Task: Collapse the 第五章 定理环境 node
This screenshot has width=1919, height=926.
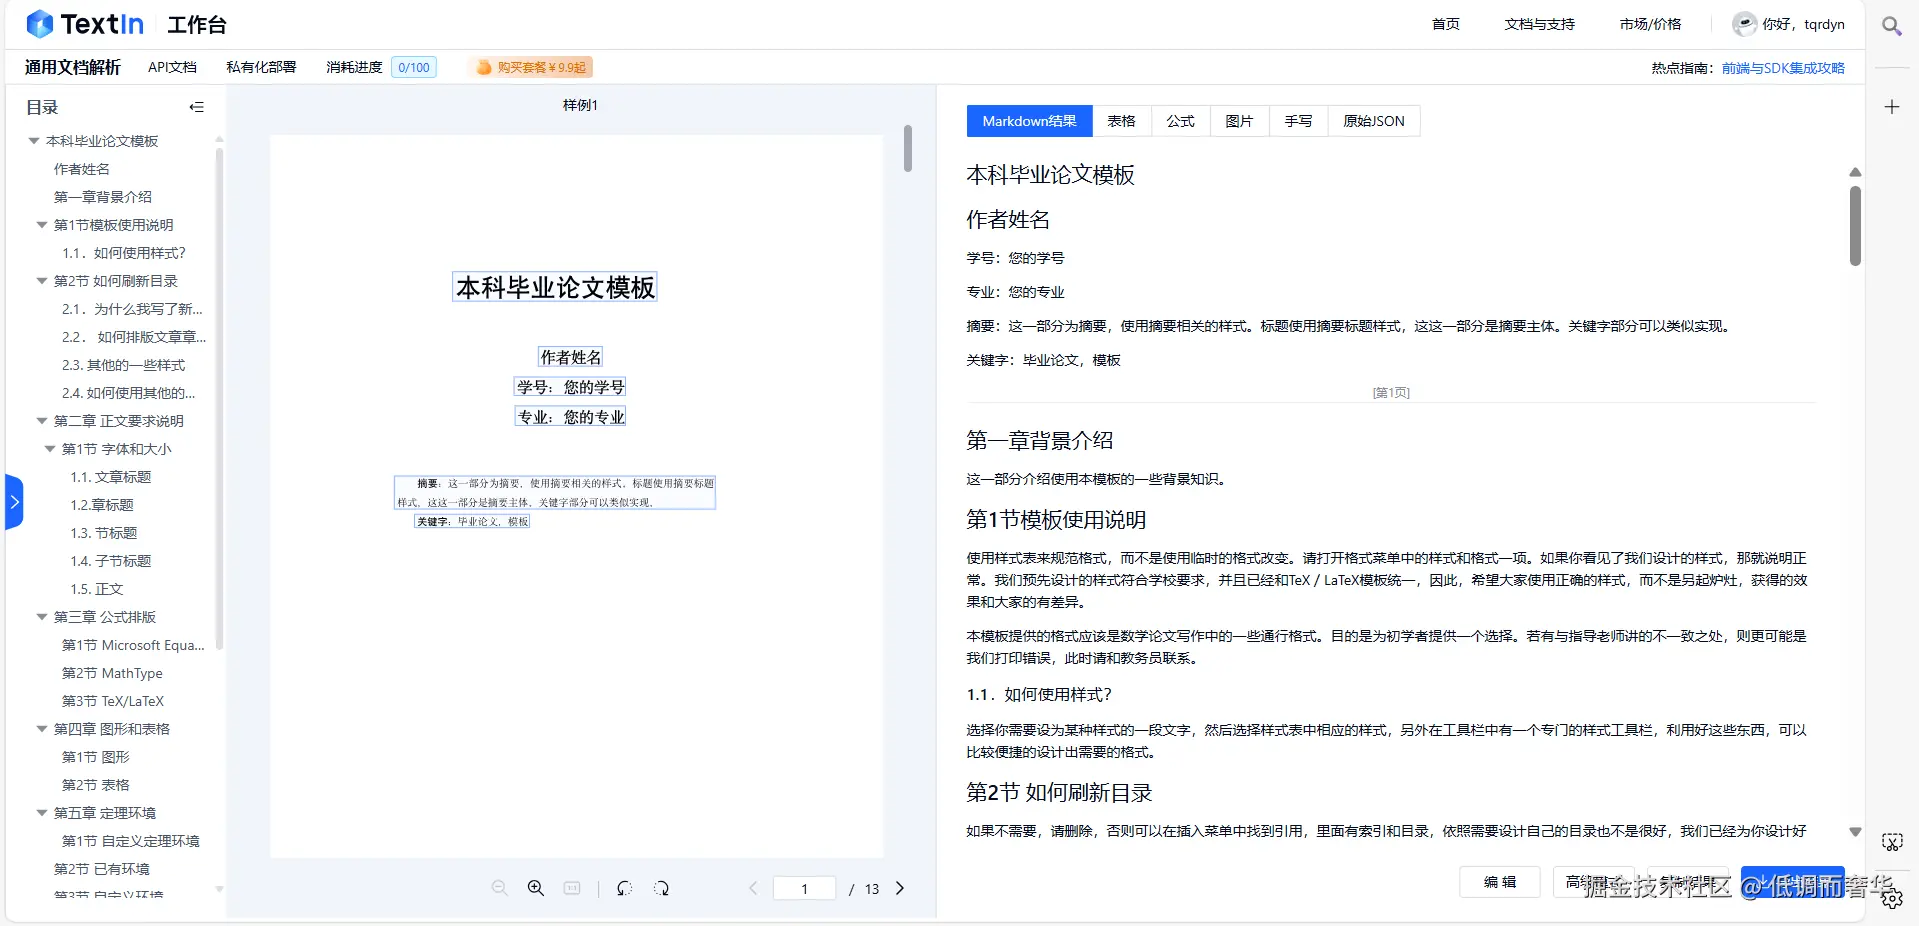Action: (42, 813)
